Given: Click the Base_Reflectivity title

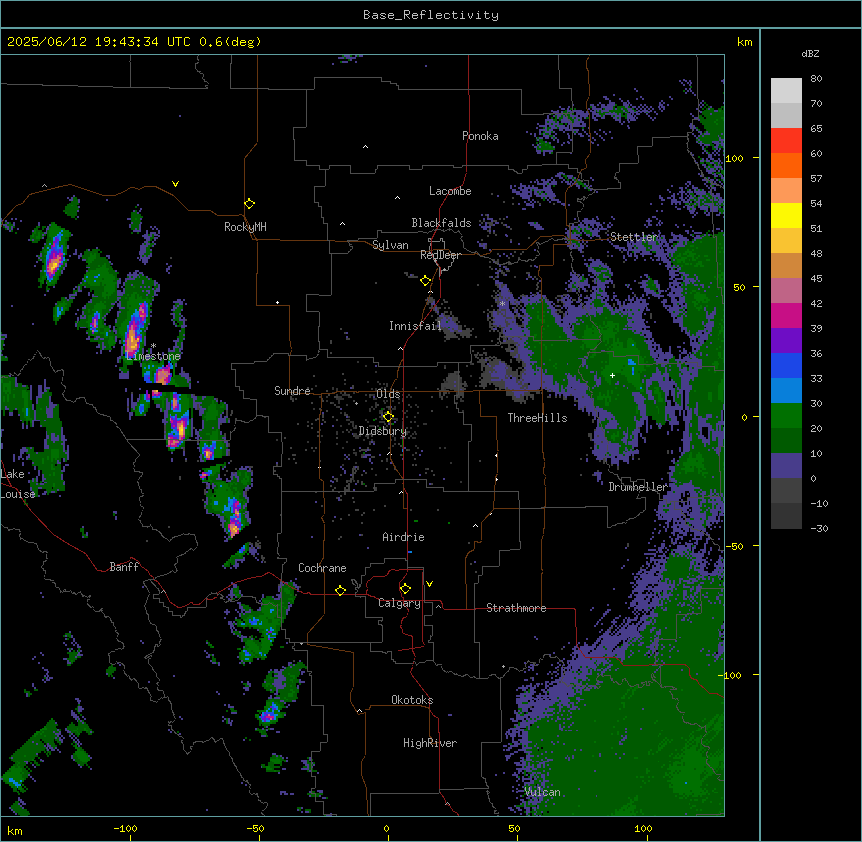Looking at the screenshot, I should [x=431, y=15].
